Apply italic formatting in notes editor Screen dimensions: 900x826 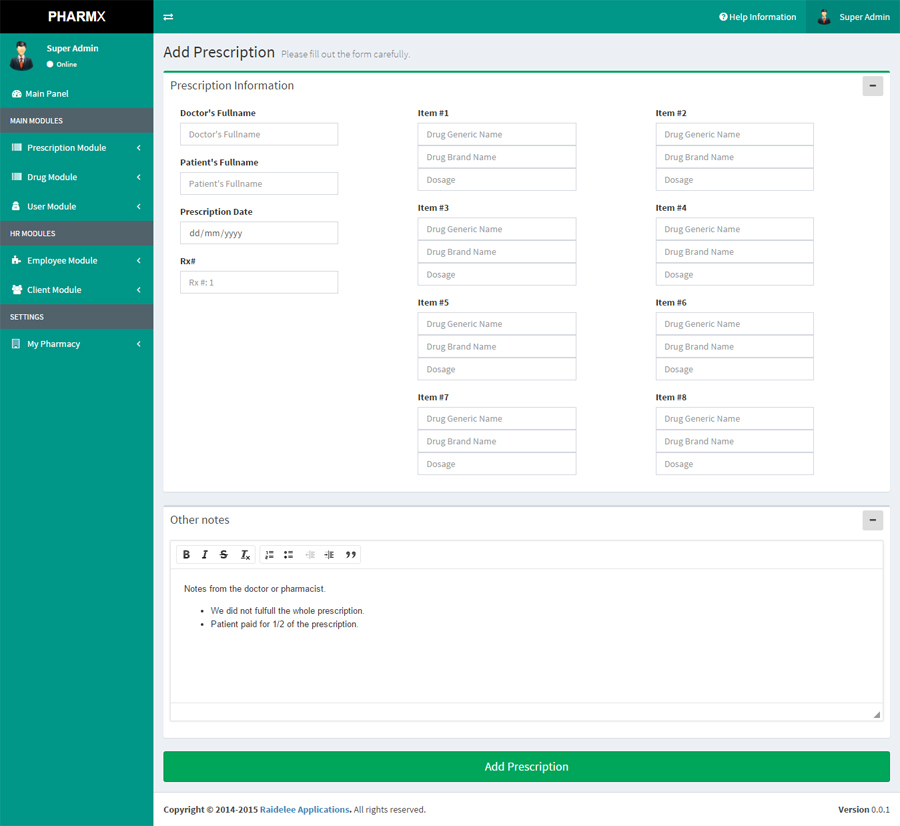205,555
